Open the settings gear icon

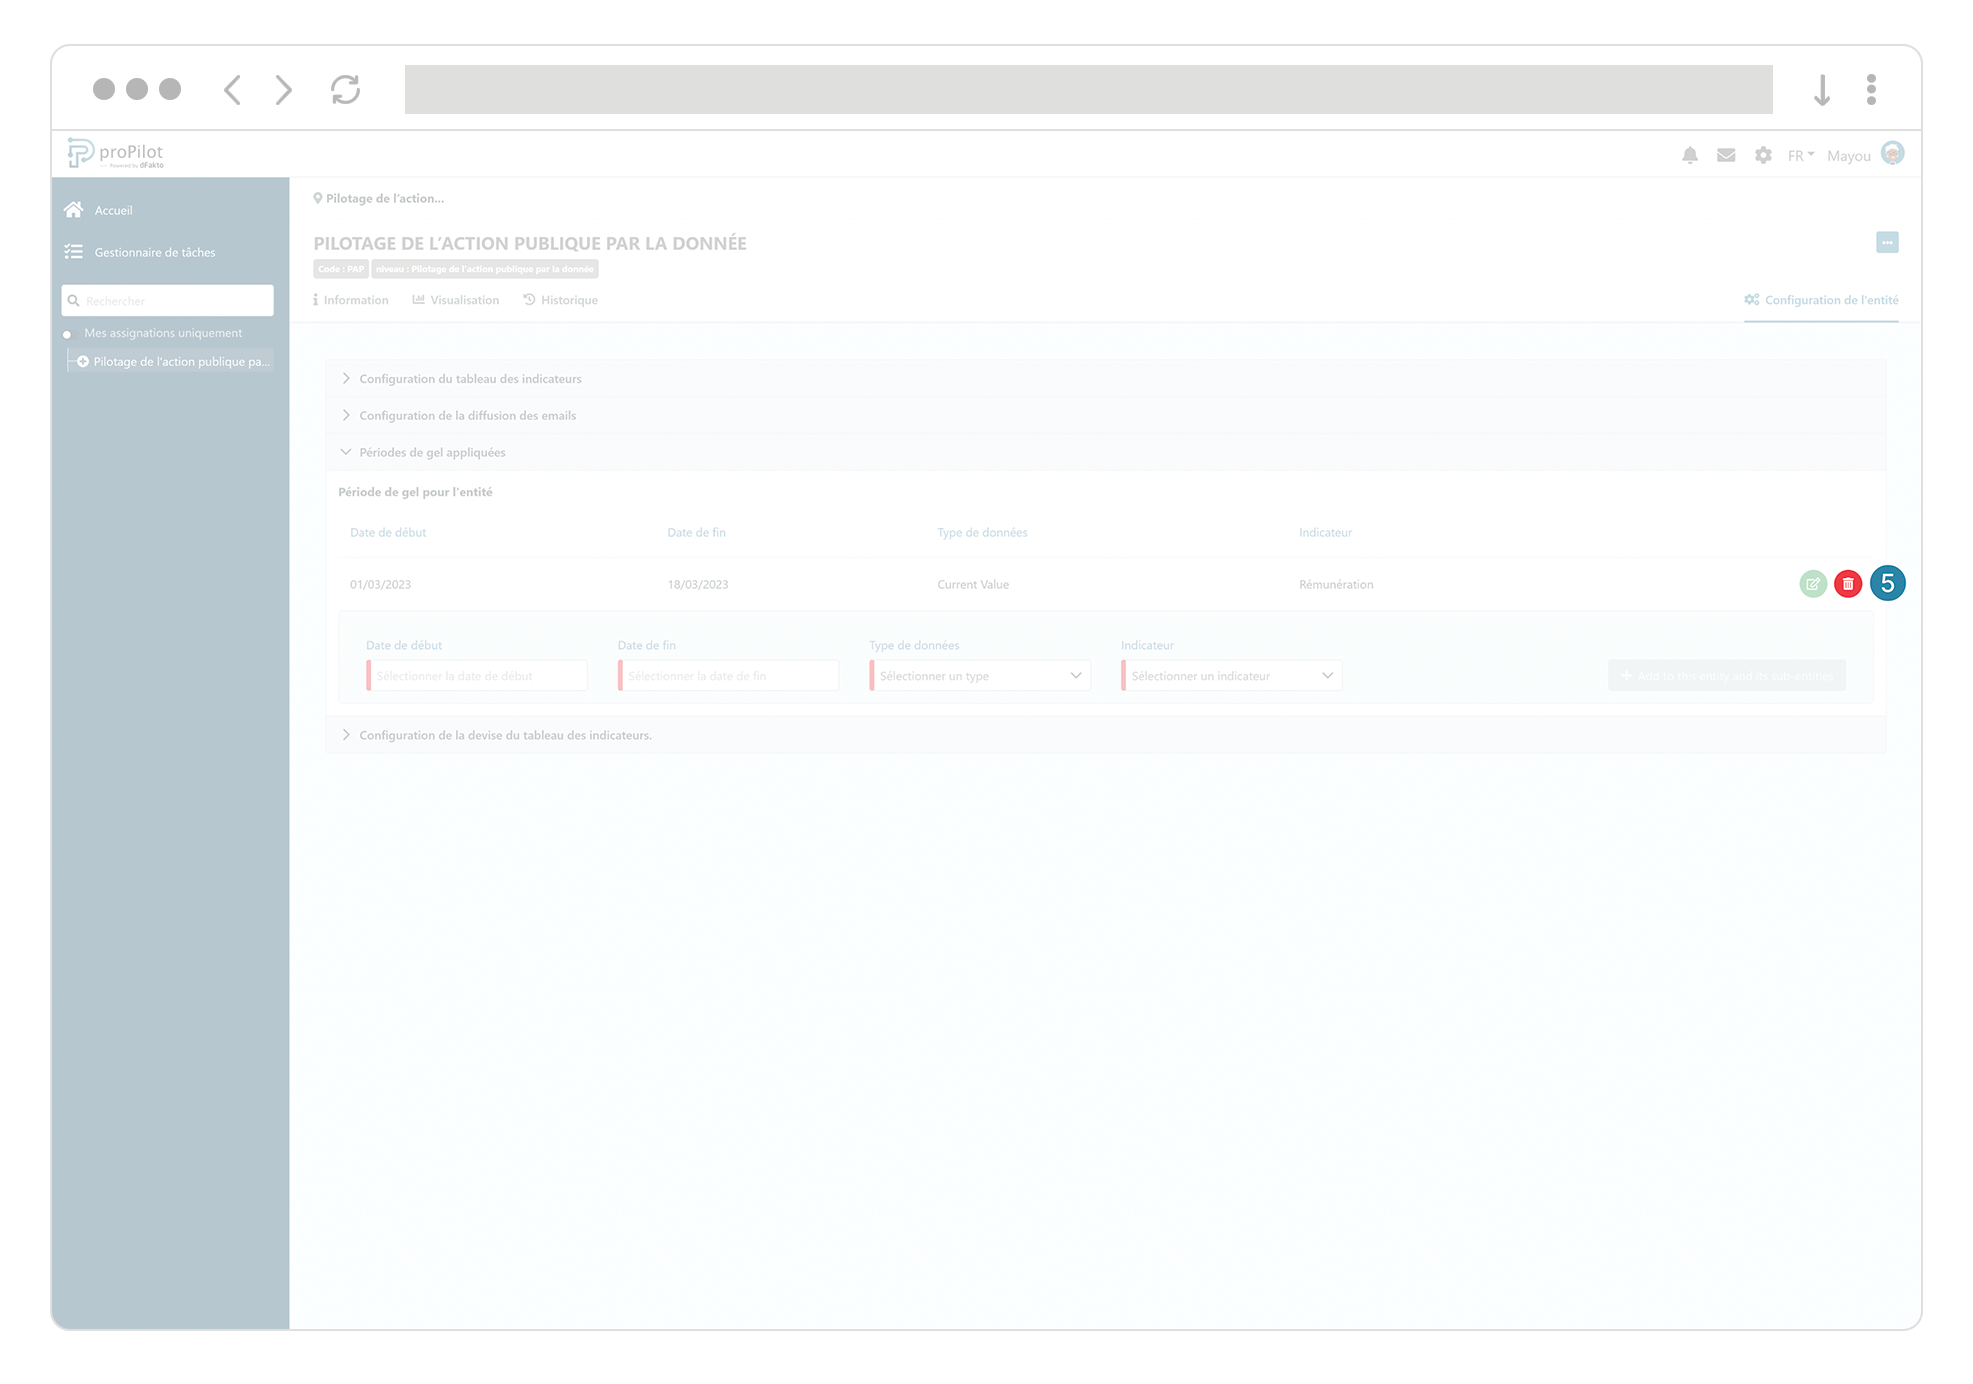(x=1763, y=155)
